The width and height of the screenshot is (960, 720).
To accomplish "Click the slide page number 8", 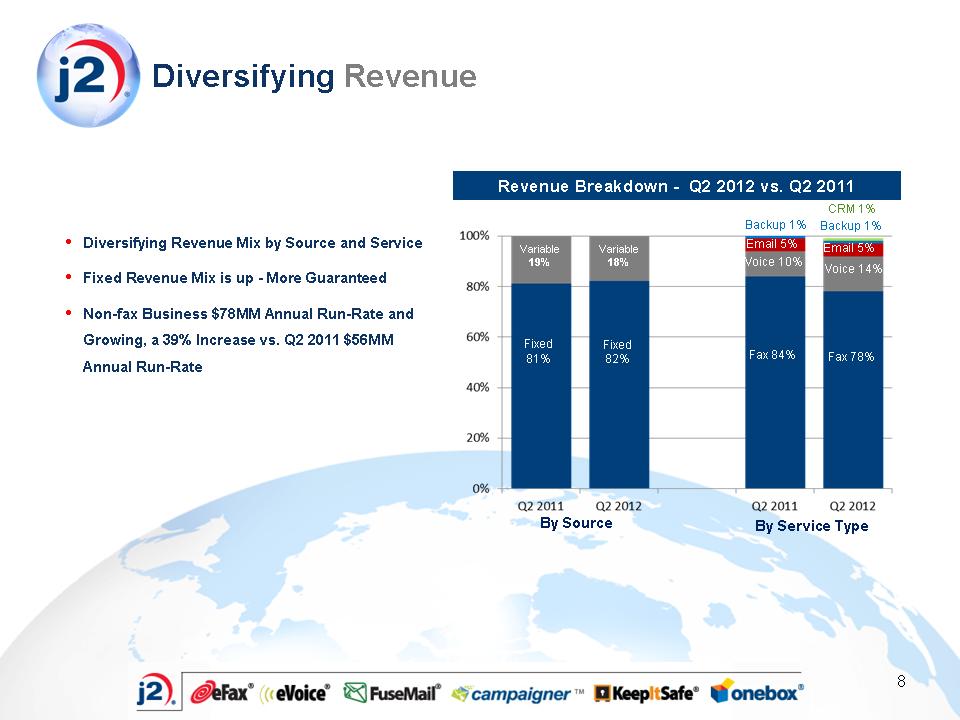I will click(x=901, y=681).
